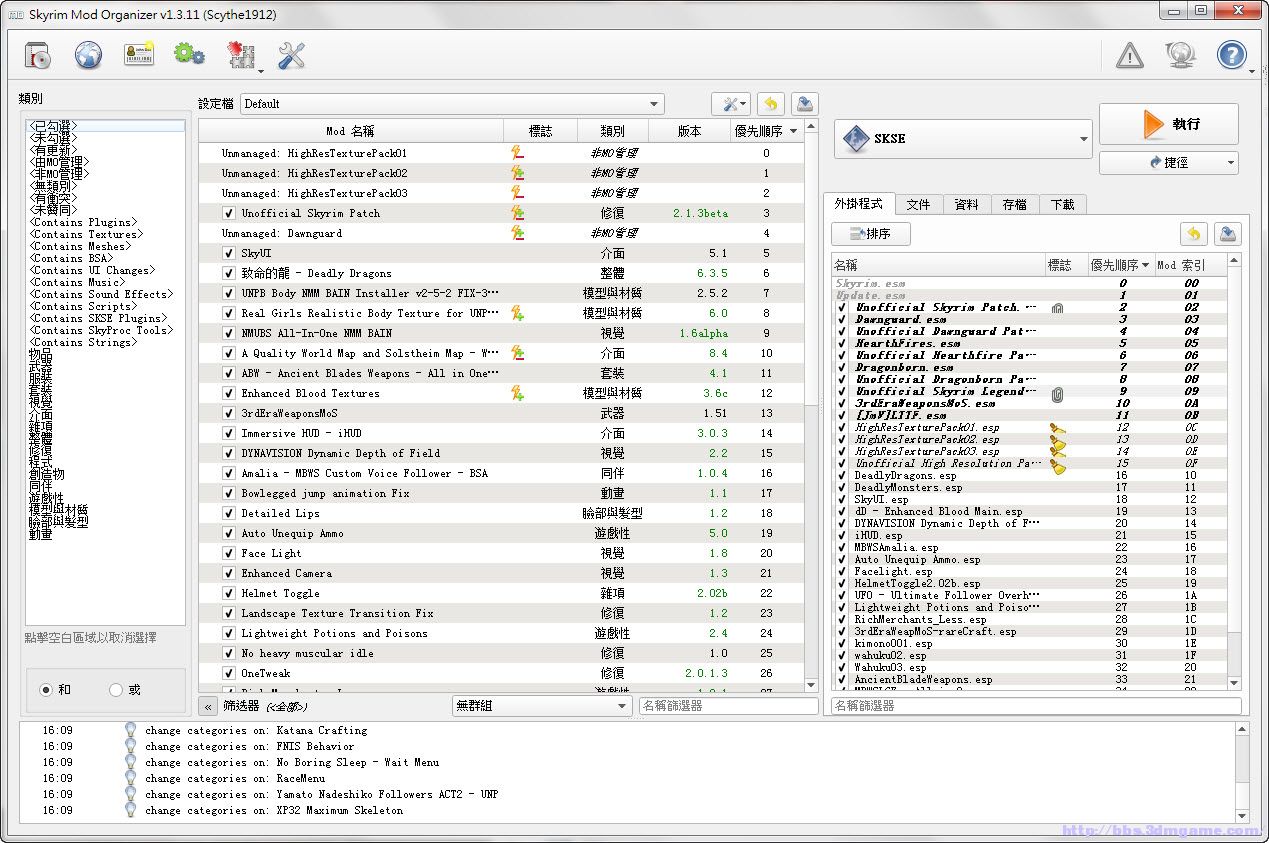Select the <Contains Plugins> category filter

(x=84, y=222)
